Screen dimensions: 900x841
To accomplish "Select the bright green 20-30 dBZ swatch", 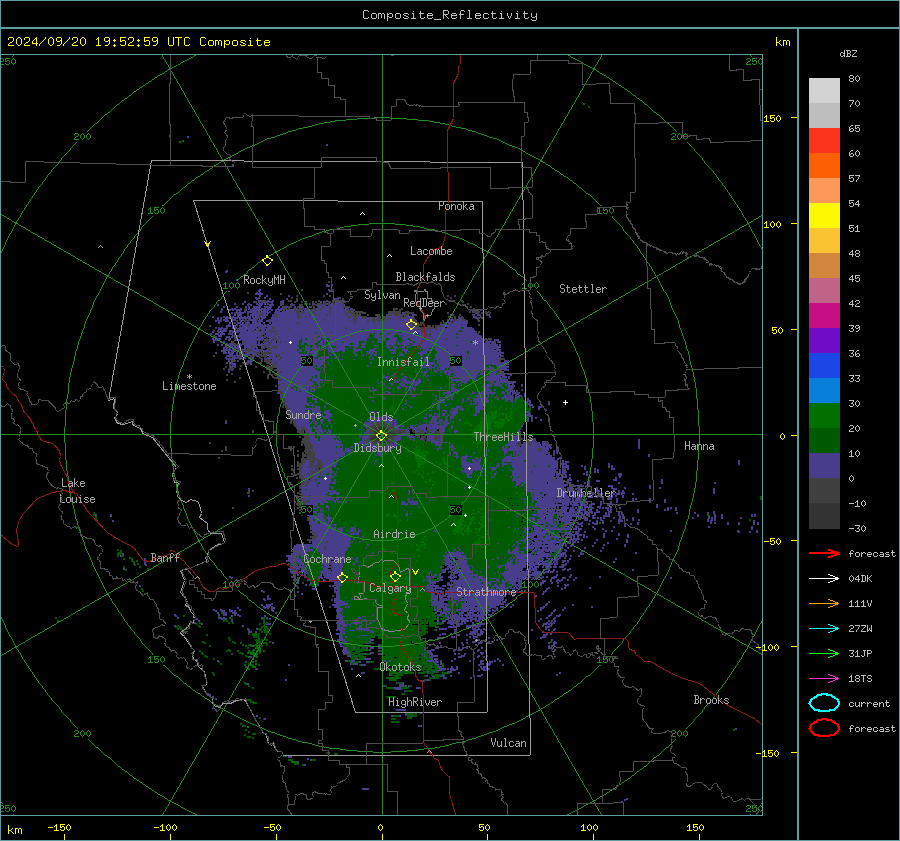I will 824,415.
